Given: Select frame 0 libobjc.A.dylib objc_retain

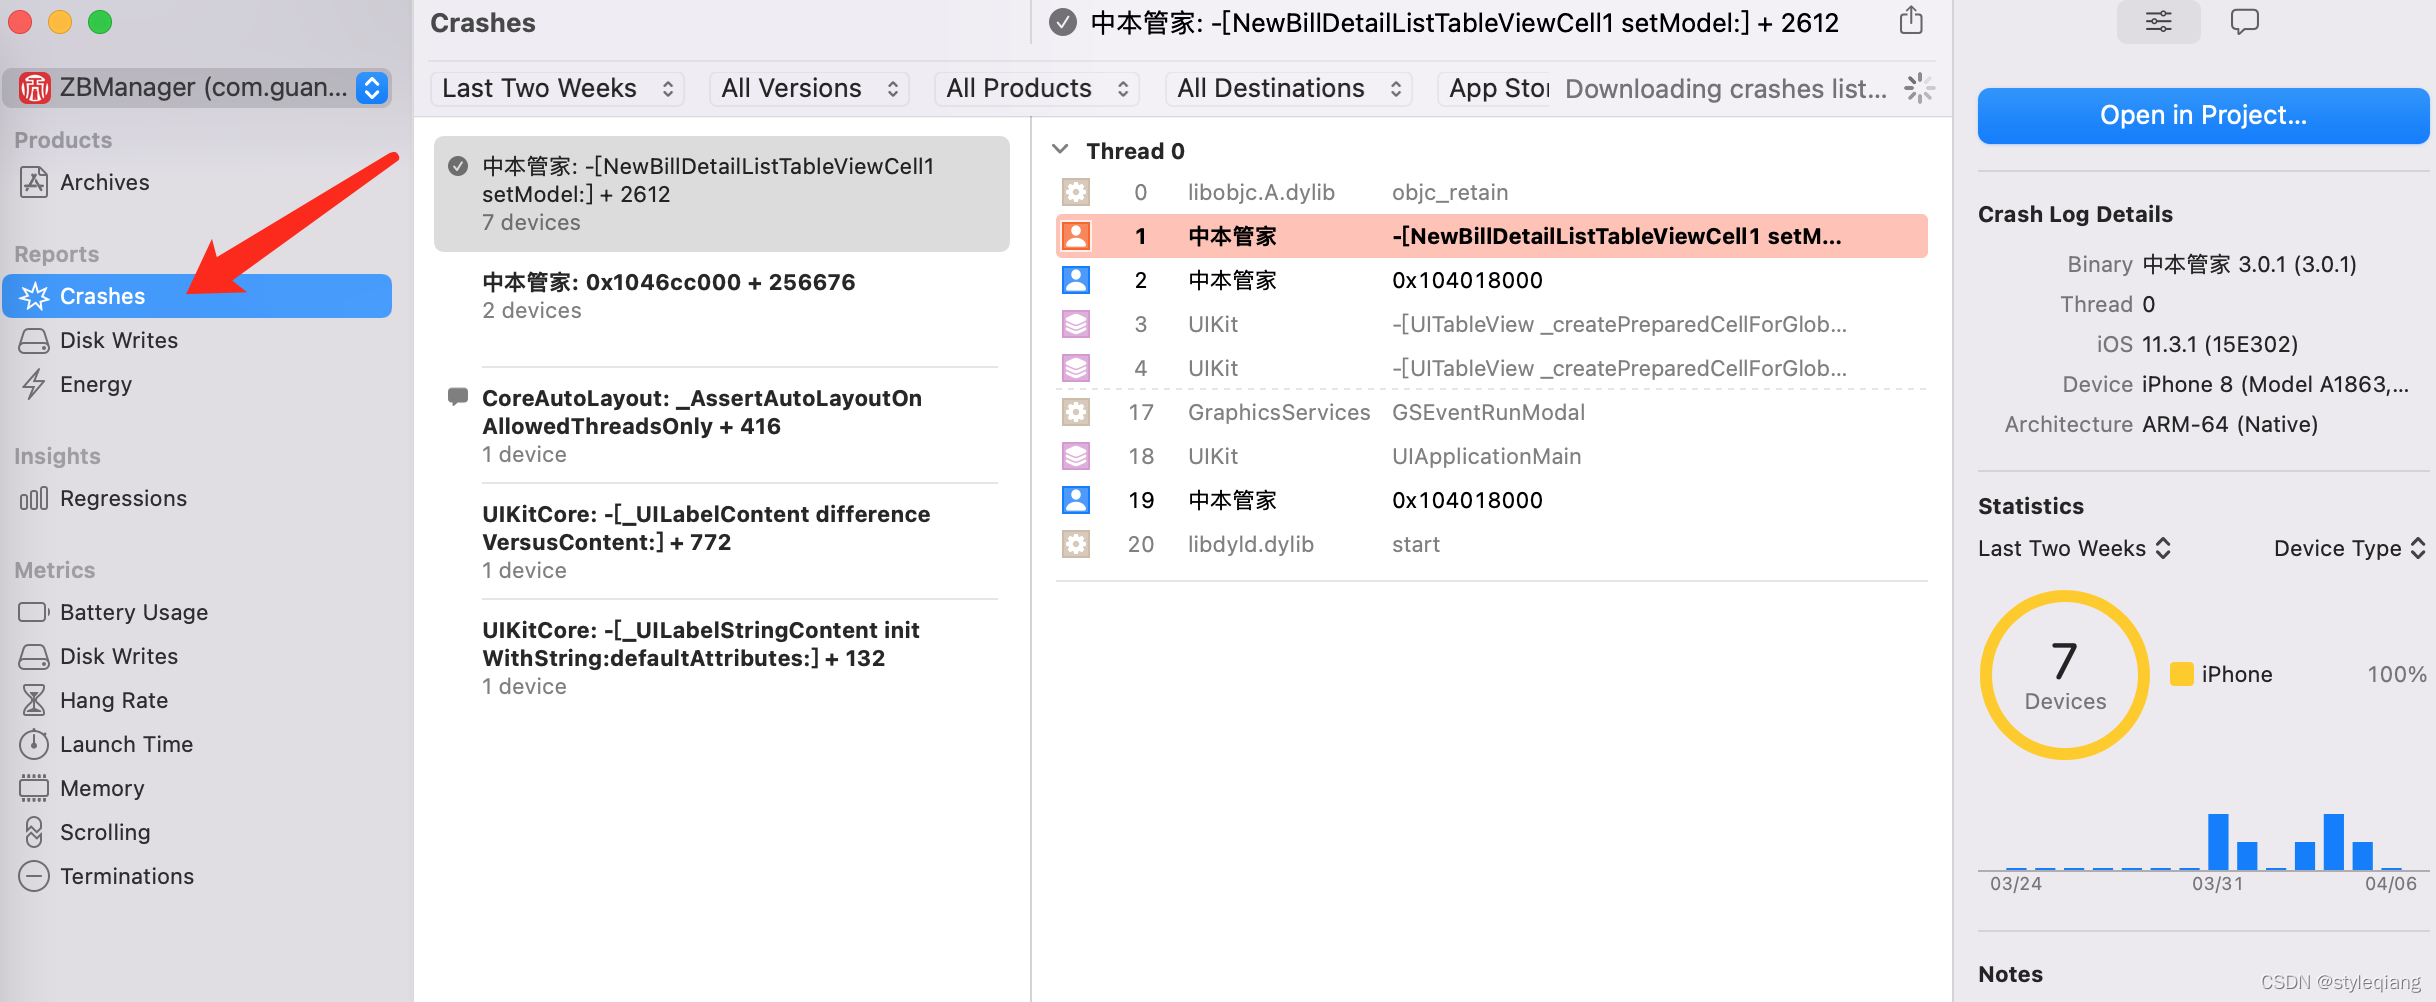Looking at the screenshot, I should click(x=1491, y=192).
